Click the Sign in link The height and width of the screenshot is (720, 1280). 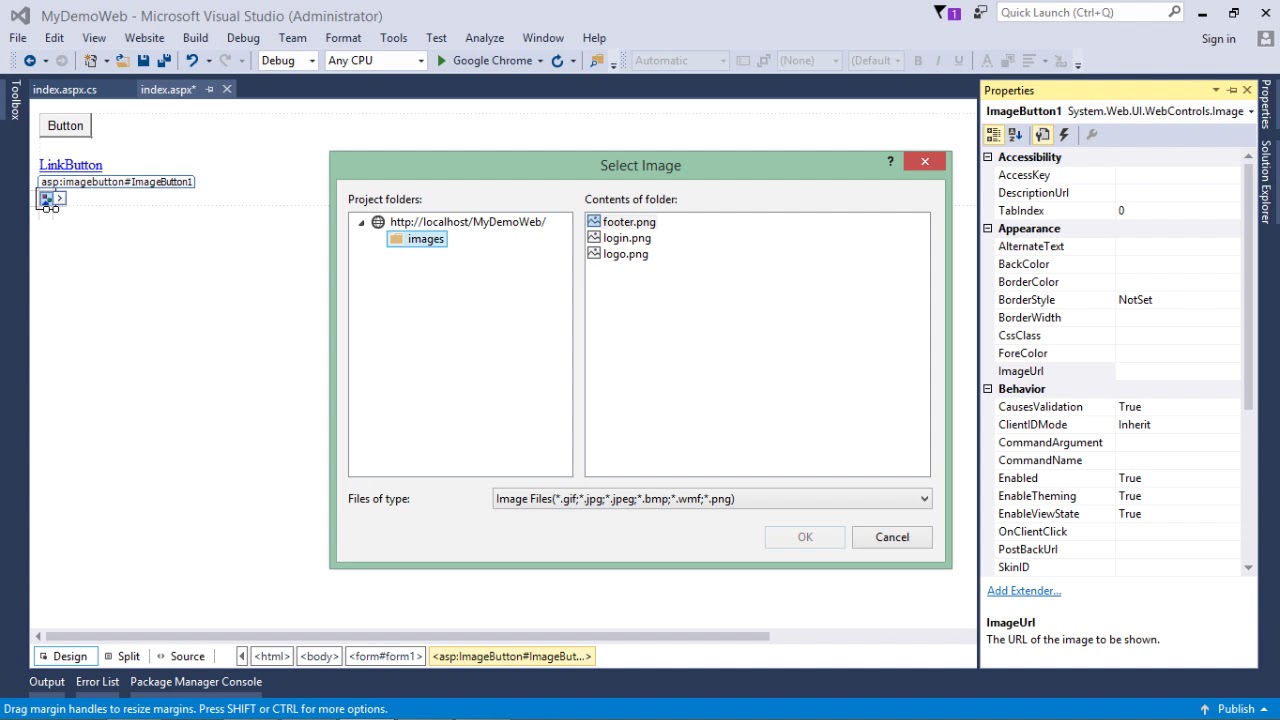[1219, 39]
